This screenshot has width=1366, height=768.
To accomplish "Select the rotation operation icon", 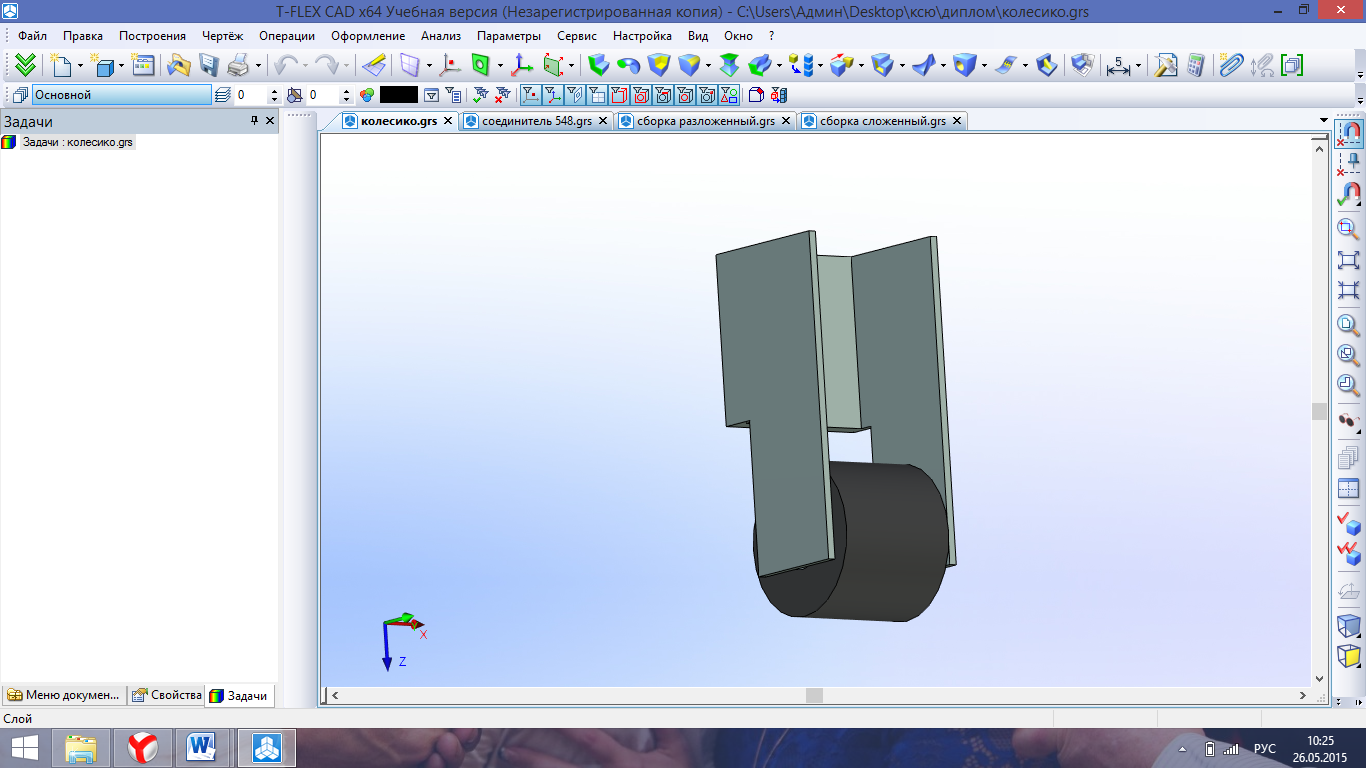I will click(628, 65).
